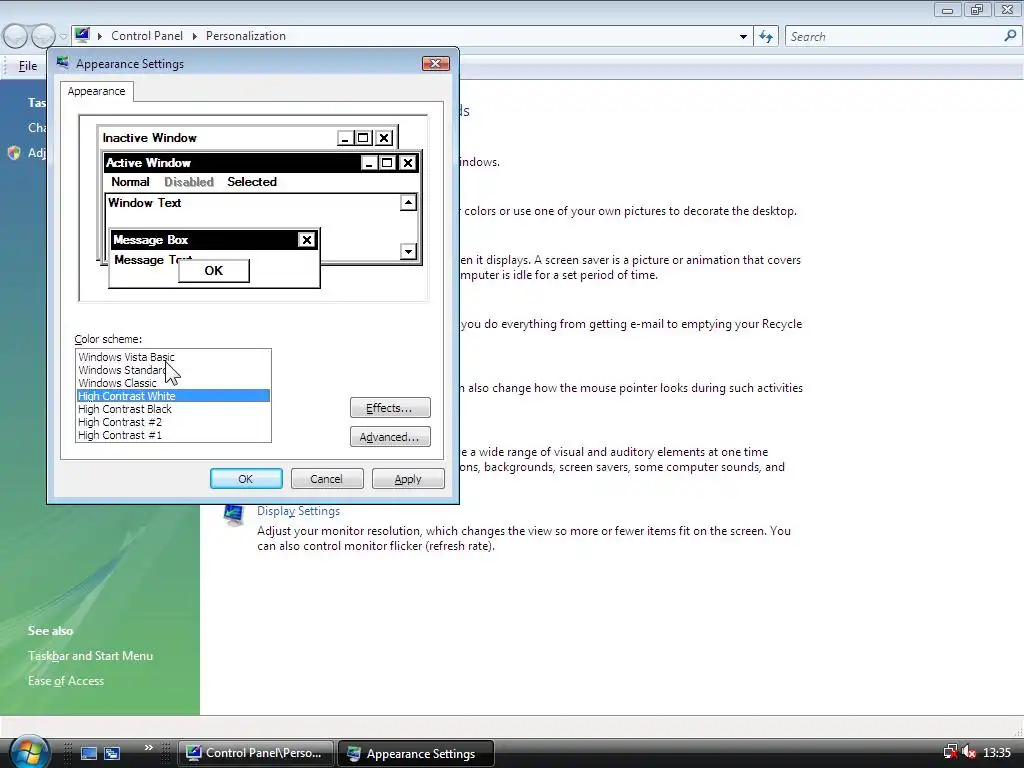The image size is (1024, 768).
Task: Click the Effects... button
Action: (x=390, y=408)
